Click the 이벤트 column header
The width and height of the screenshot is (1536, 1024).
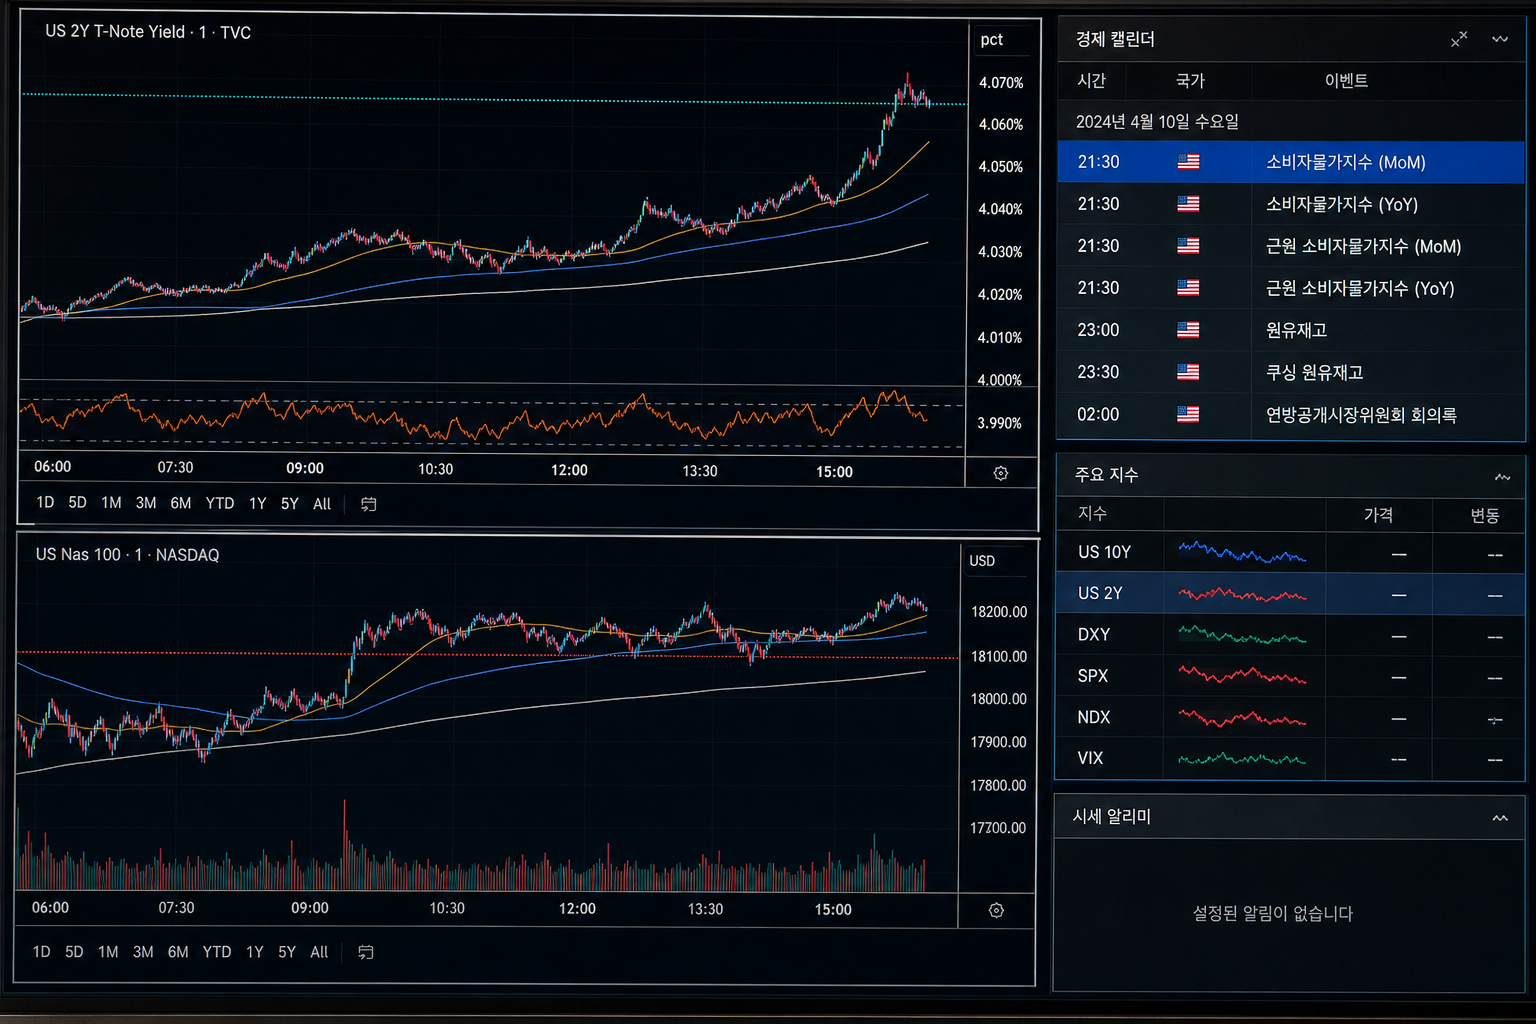coord(1346,81)
